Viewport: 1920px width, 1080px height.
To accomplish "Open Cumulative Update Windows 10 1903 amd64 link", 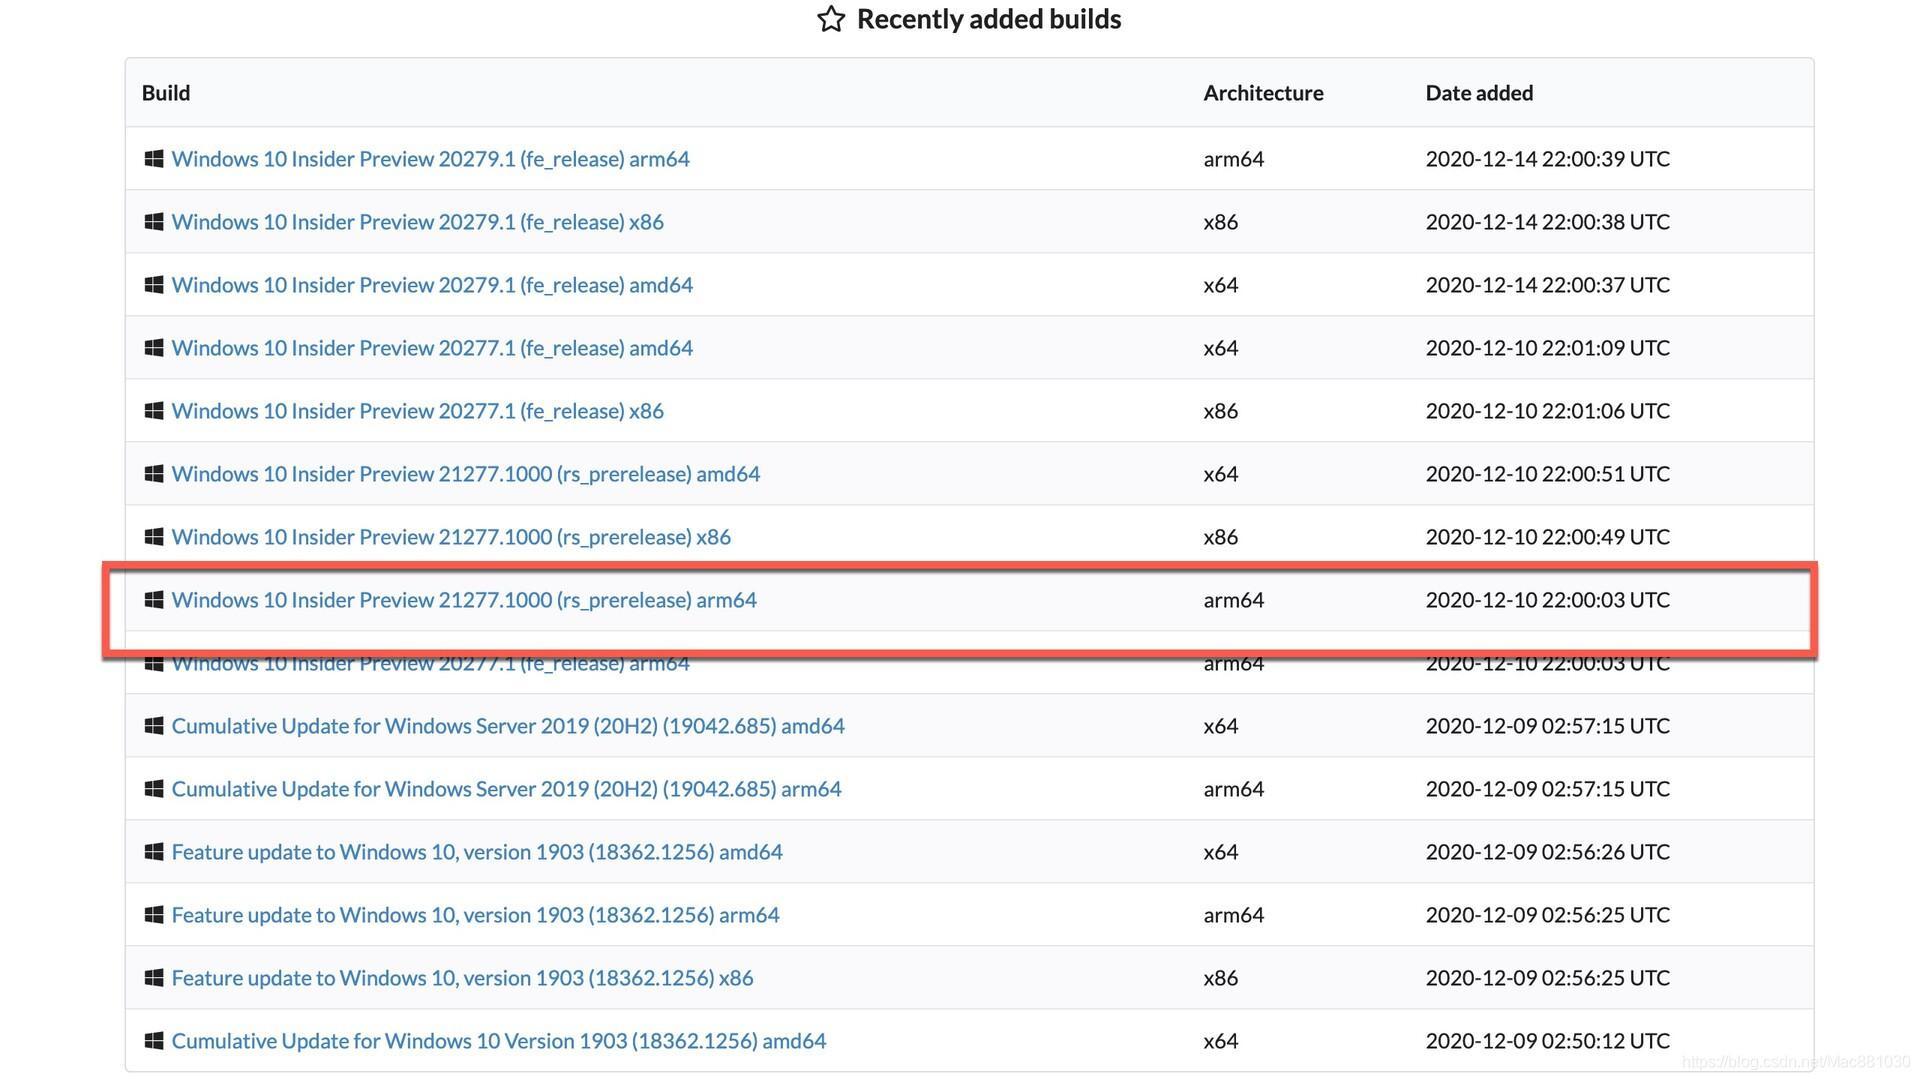I will click(499, 1041).
